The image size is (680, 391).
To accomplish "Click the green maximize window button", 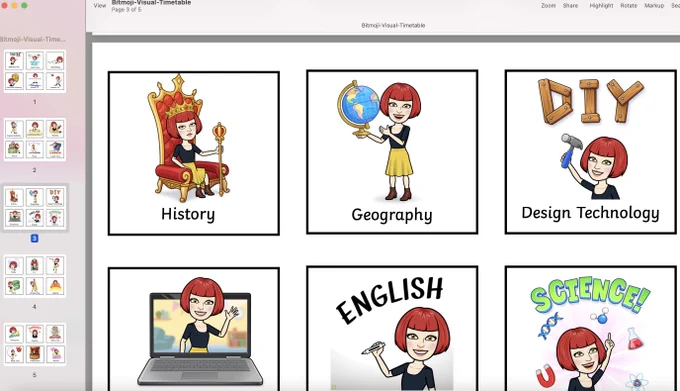I will 24,6.
